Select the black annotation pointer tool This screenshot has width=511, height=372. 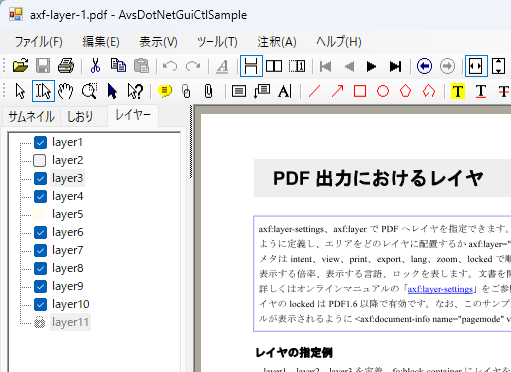coord(112,91)
